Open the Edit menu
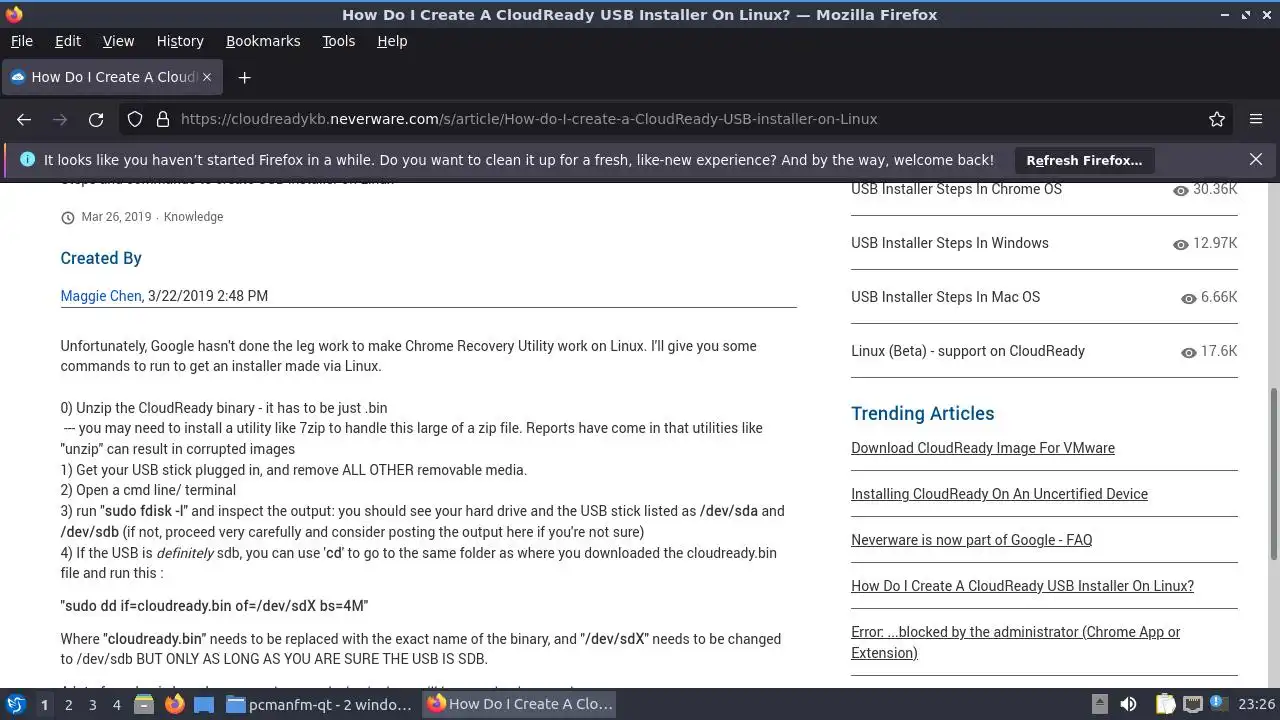Image resolution: width=1280 pixels, height=720 pixels. coord(68,41)
